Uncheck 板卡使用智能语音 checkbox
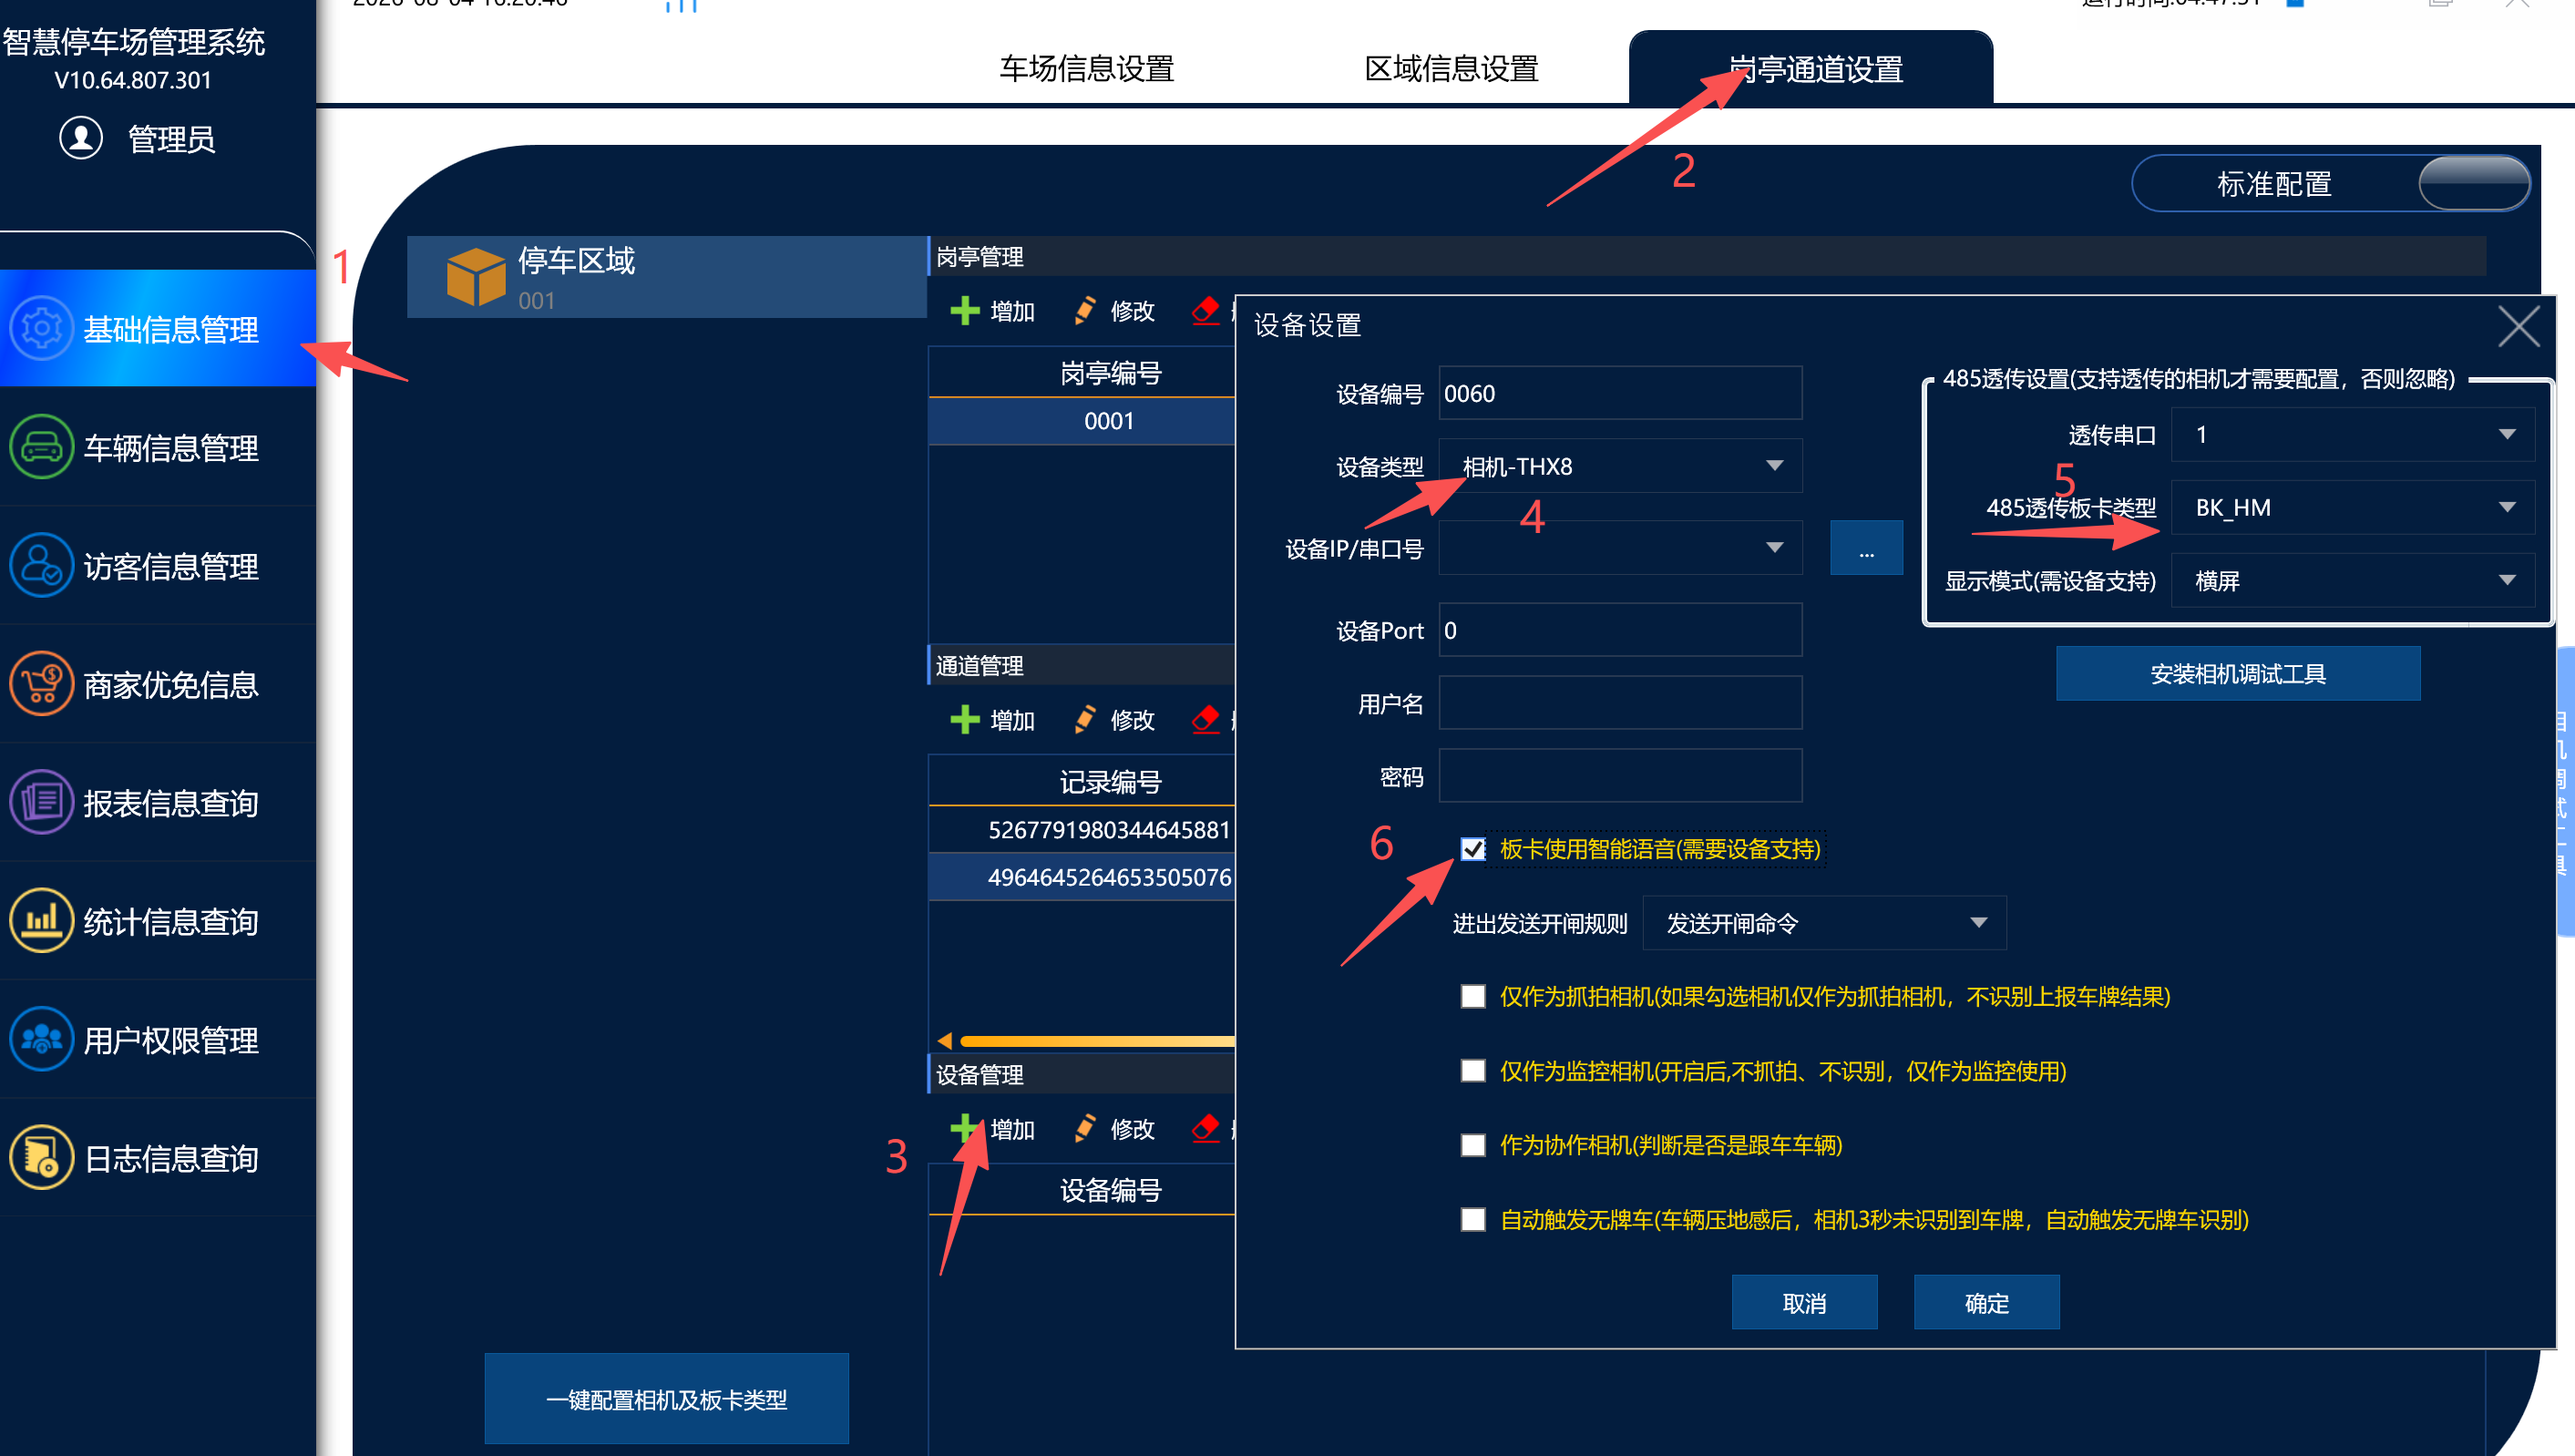 pyautogui.click(x=1473, y=850)
